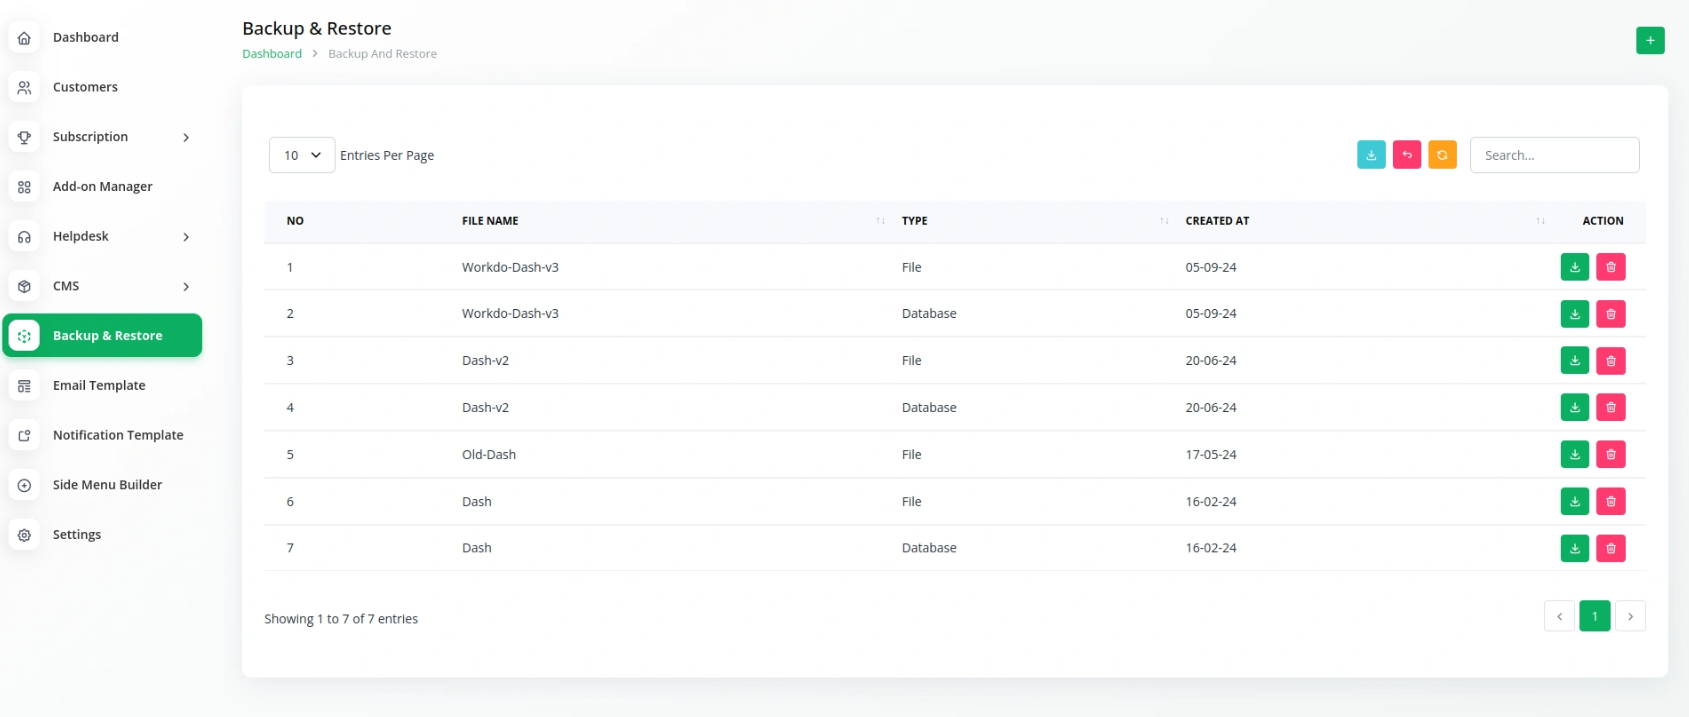
Task: Sort by the TYPE column arrows
Action: [1164, 221]
